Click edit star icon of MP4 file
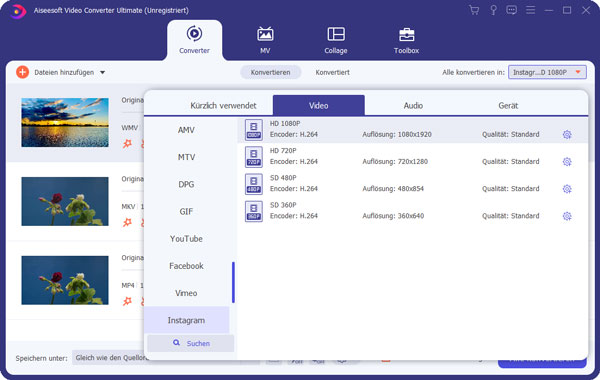The width and height of the screenshot is (600, 380). pos(127,301)
